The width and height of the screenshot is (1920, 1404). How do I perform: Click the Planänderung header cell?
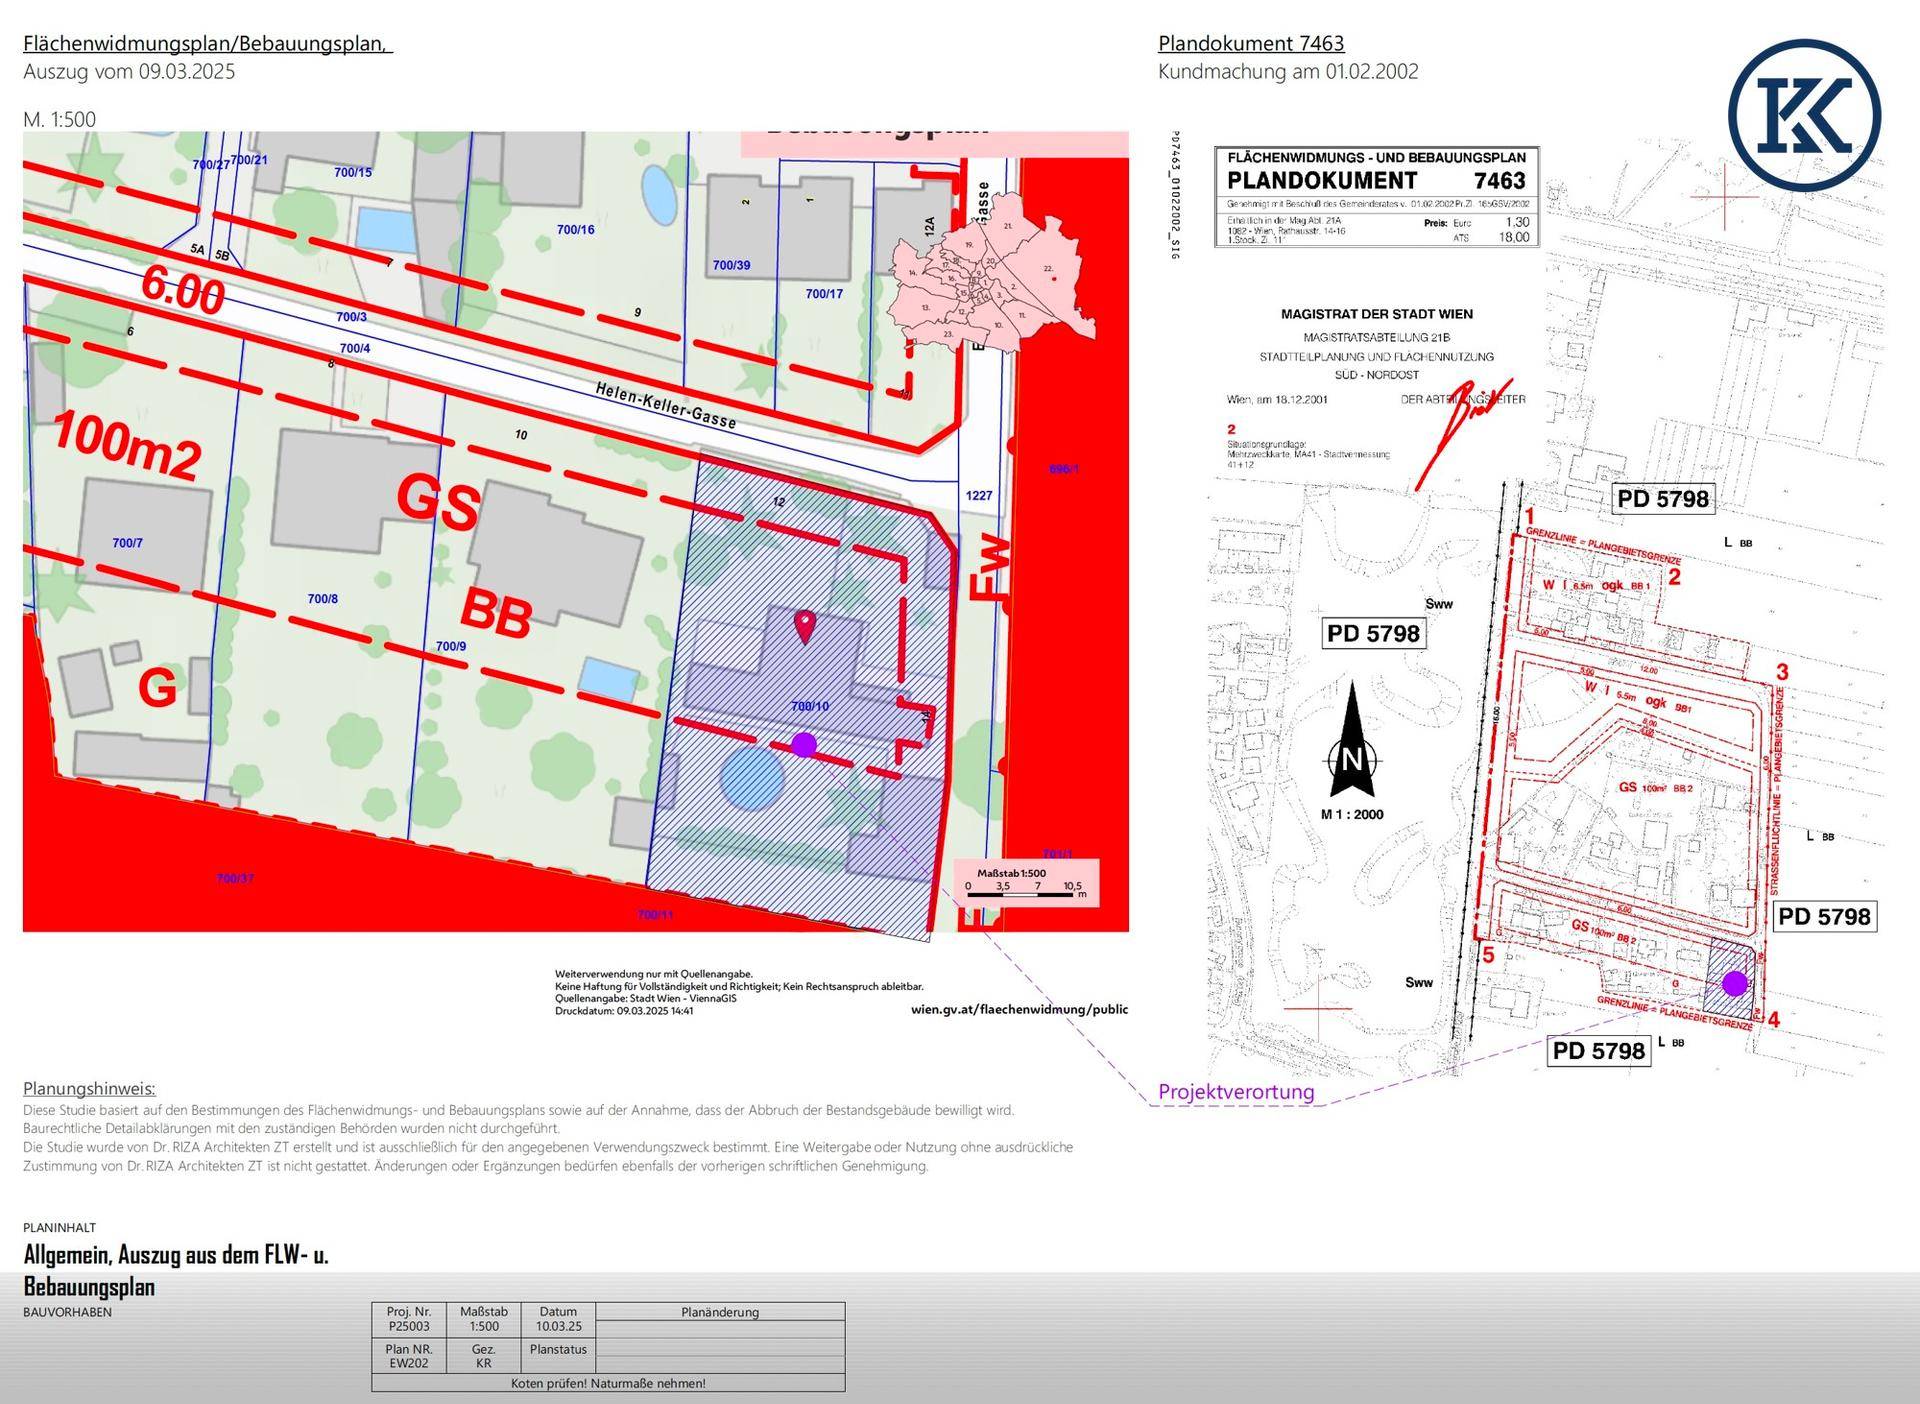tap(720, 1312)
